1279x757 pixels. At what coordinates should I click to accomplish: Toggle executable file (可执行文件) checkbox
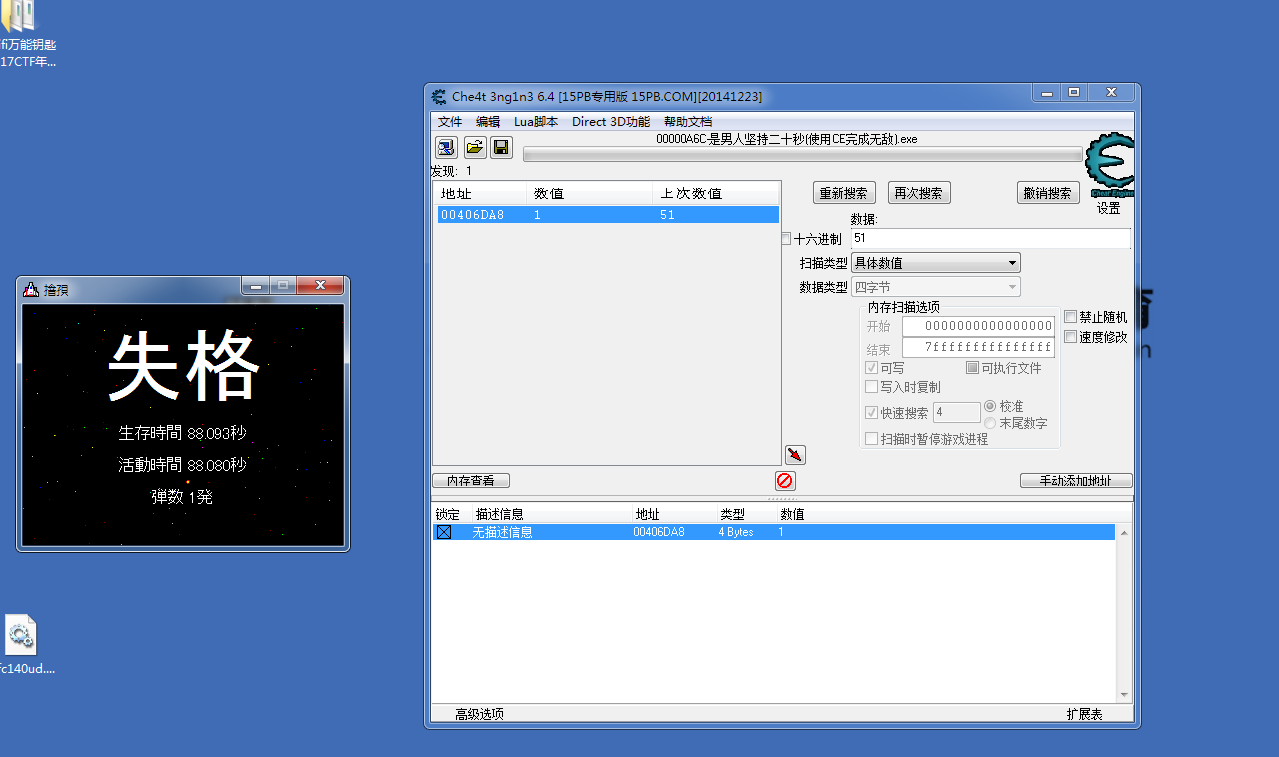pyautogui.click(x=972, y=368)
